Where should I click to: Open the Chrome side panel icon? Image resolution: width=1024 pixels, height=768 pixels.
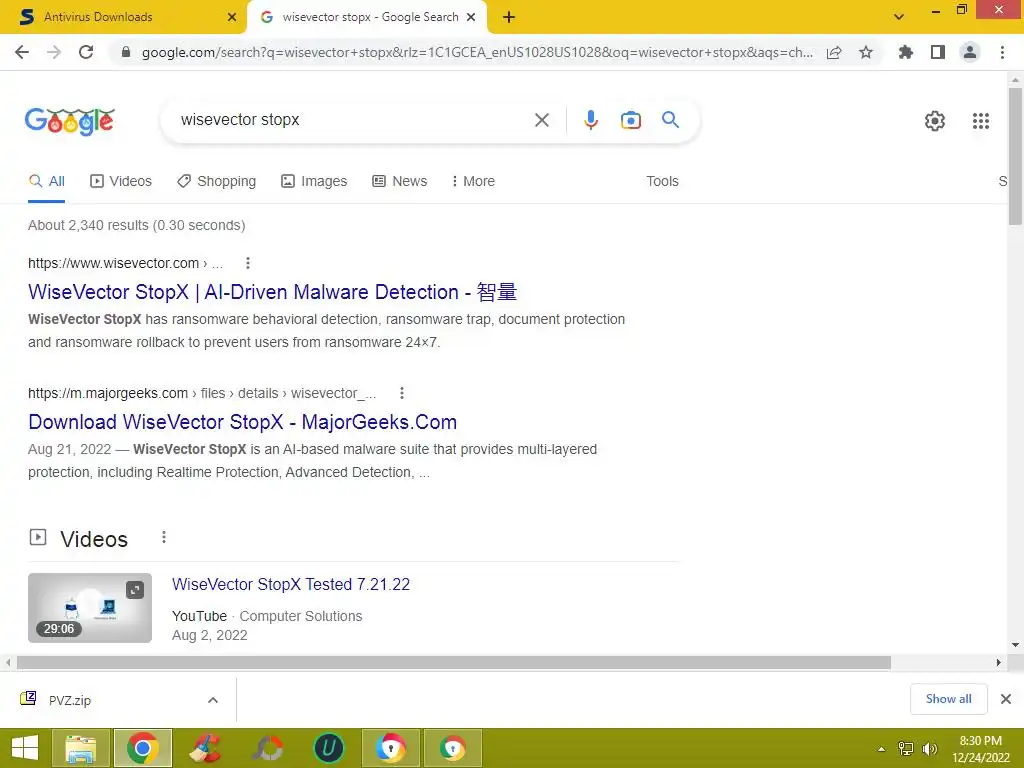pyautogui.click(x=938, y=52)
